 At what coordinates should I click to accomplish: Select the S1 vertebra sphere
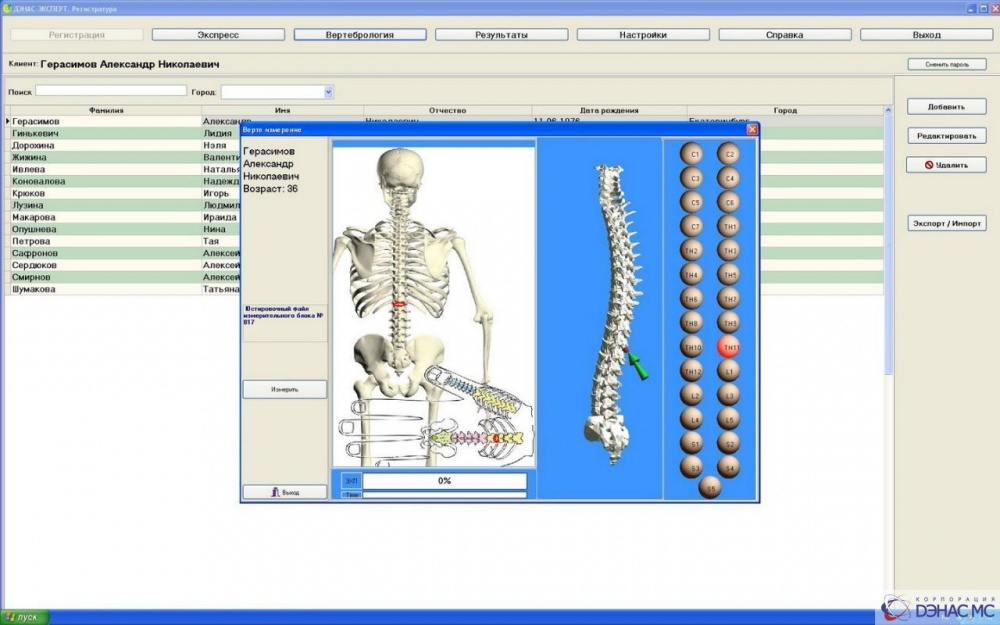[691, 443]
